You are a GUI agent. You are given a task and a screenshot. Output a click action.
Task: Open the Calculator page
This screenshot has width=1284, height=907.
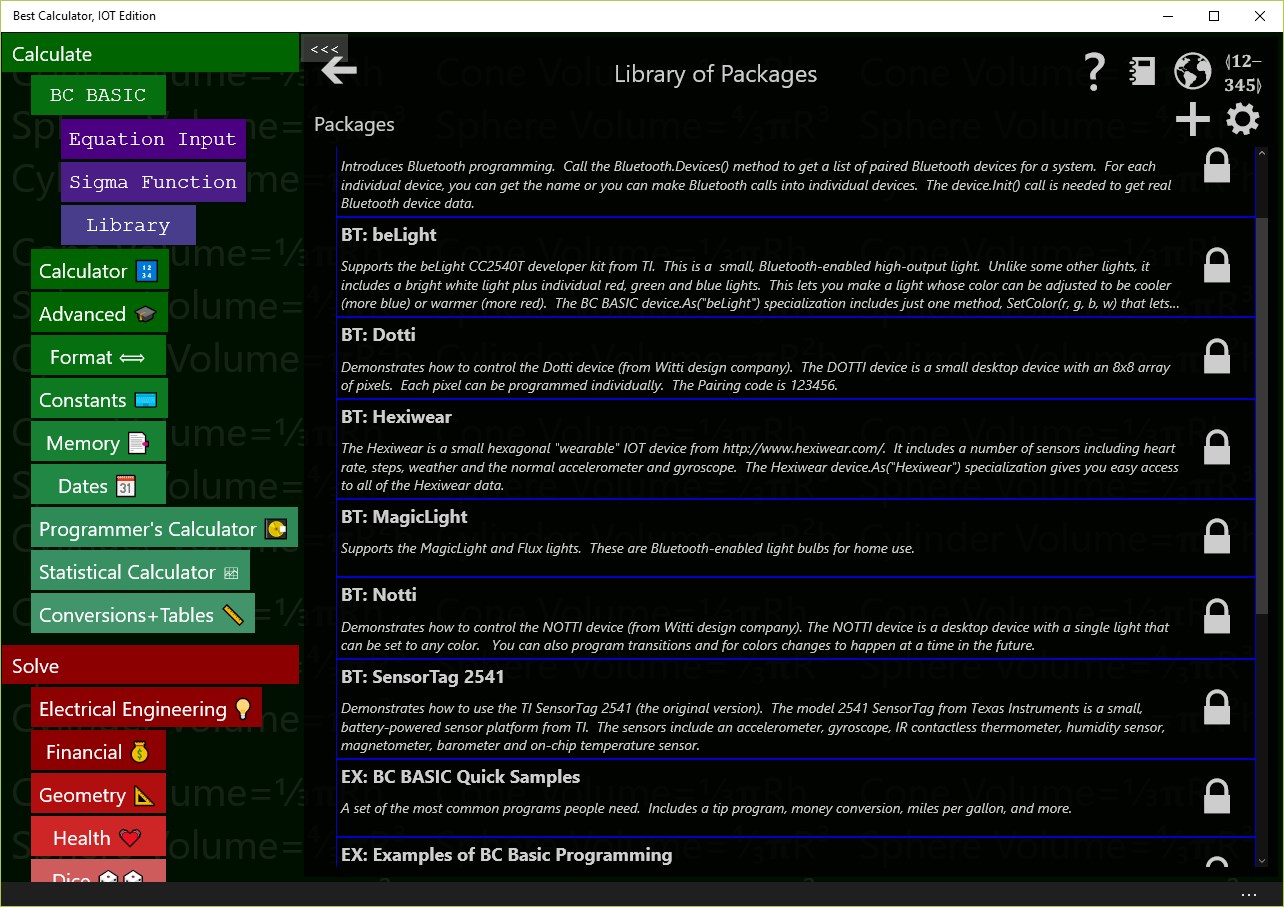click(x=98, y=271)
